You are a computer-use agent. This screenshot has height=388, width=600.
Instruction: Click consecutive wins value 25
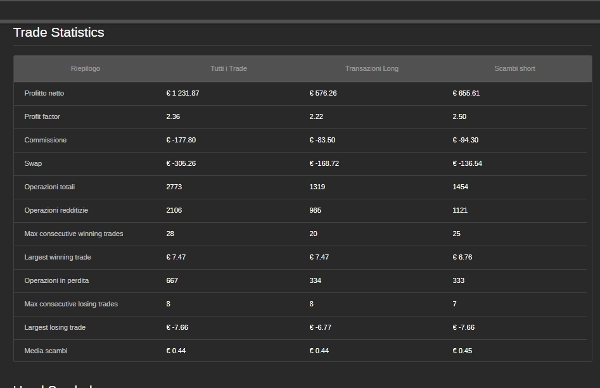click(x=457, y=234)
